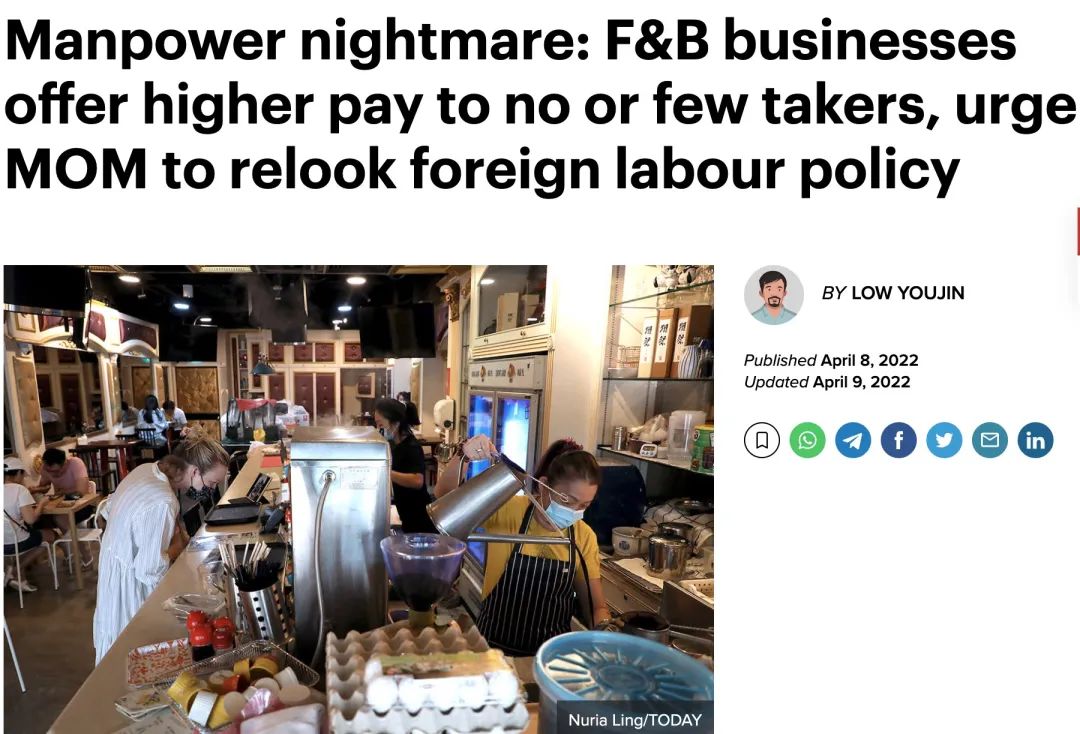Image resolution: width=1080 pixels, height=734 pixels.
Task: Open the cafe counter article photo
Action: coord(358,499)
